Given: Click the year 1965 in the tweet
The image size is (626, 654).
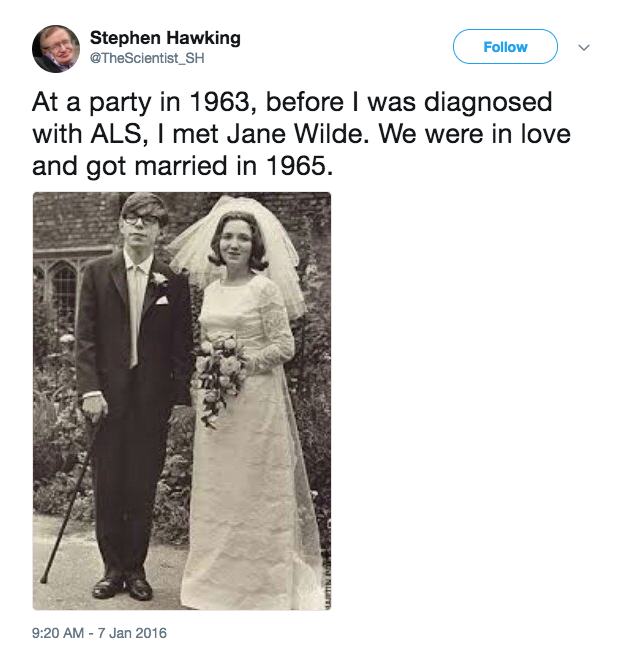Looking at the screenshot, I should [x=299, y=166].
